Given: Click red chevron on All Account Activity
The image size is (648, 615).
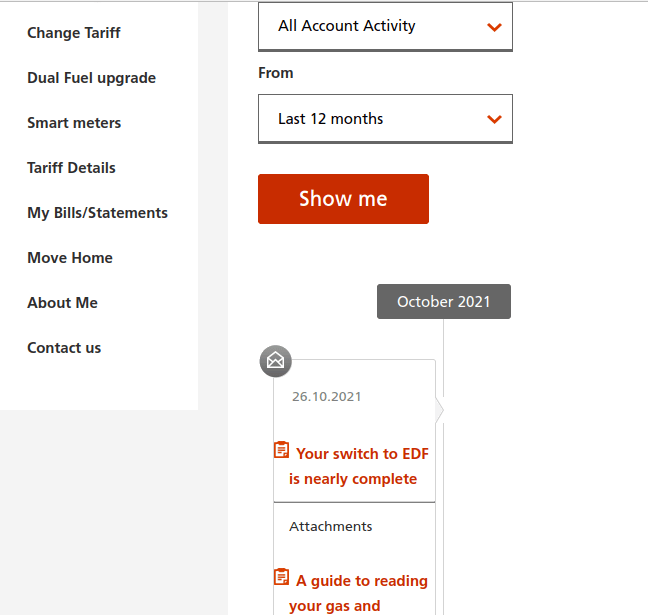Looking at the screenshot, I should (494, 27).
